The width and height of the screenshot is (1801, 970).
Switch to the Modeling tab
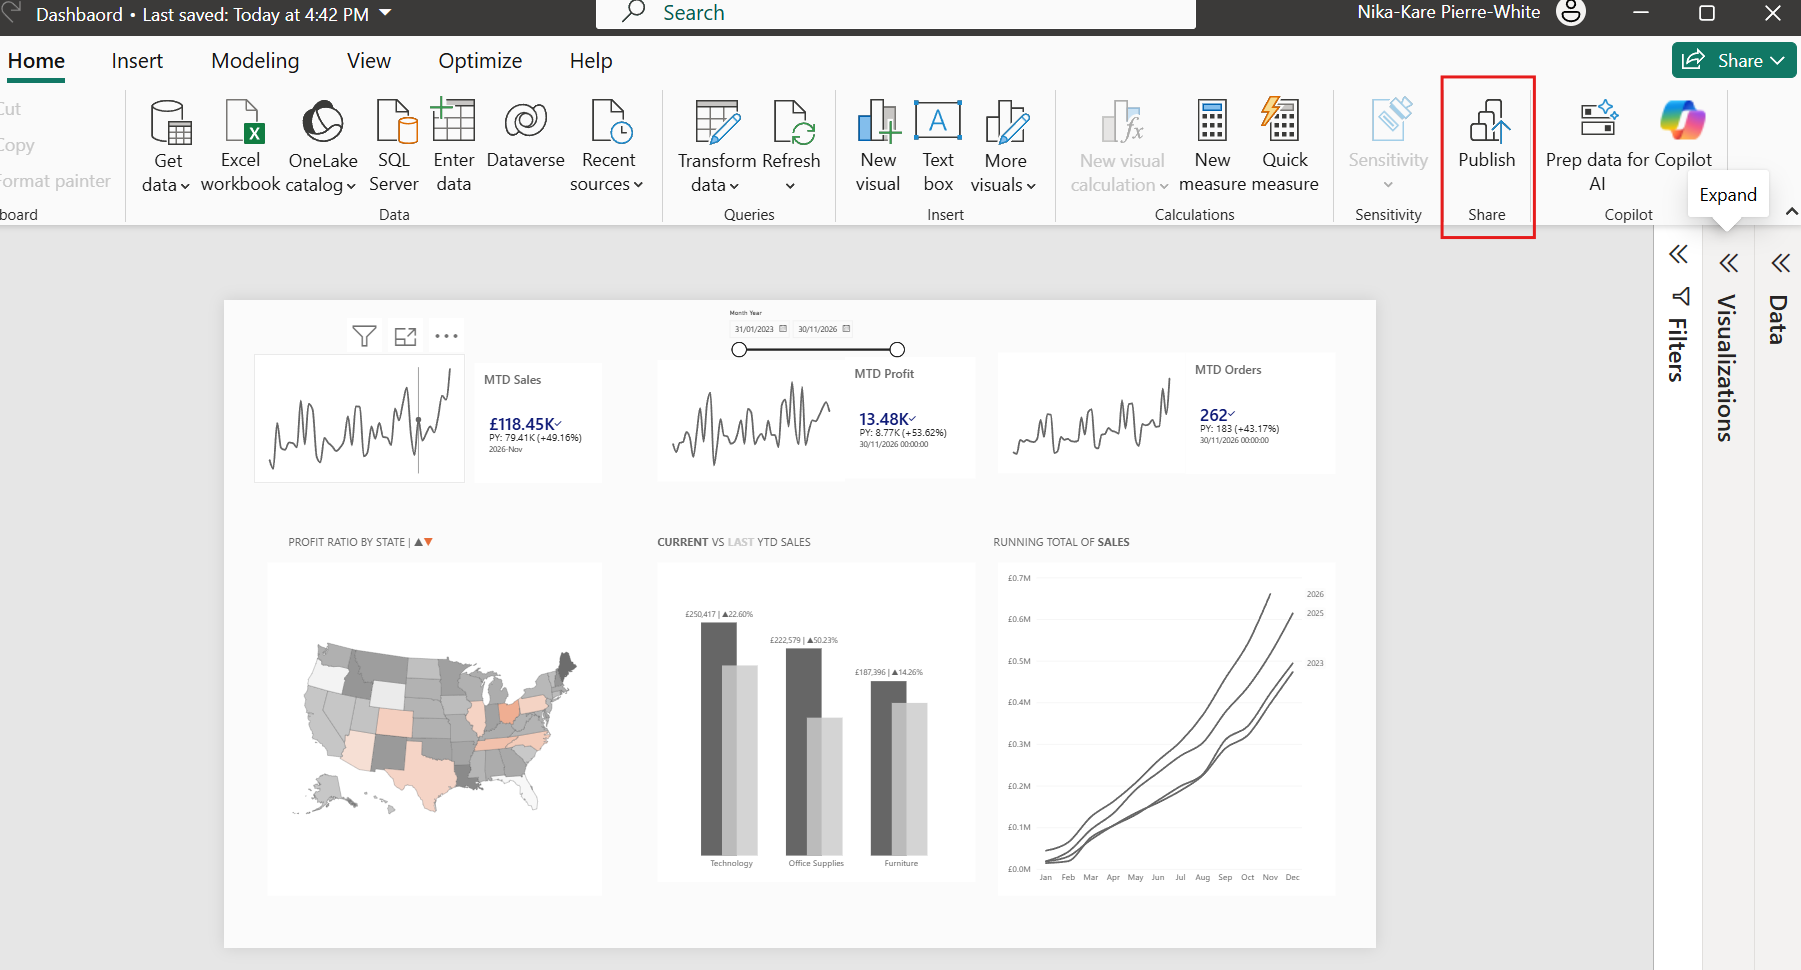[255, 61]
